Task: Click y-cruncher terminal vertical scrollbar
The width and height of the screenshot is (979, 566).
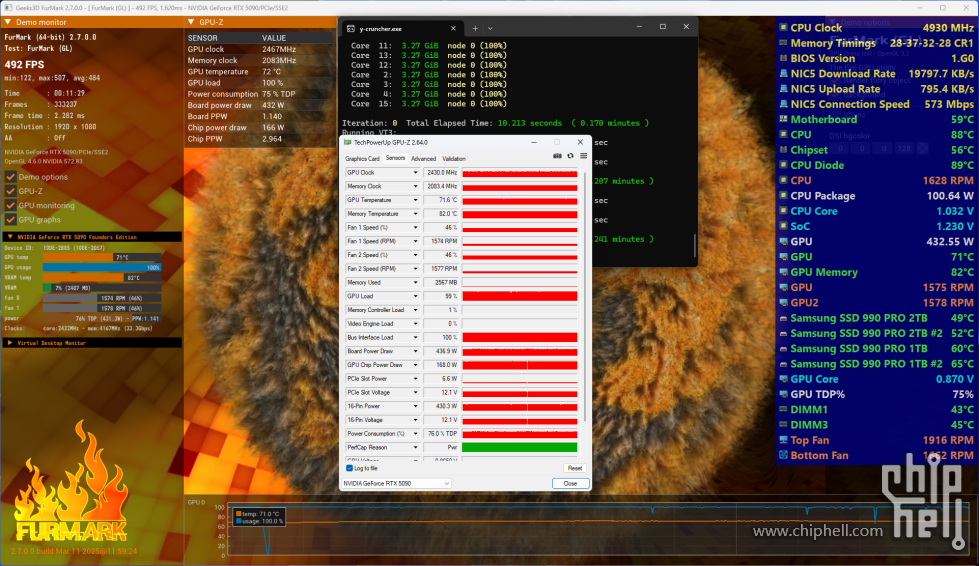Action: click(x=694, y=245)
